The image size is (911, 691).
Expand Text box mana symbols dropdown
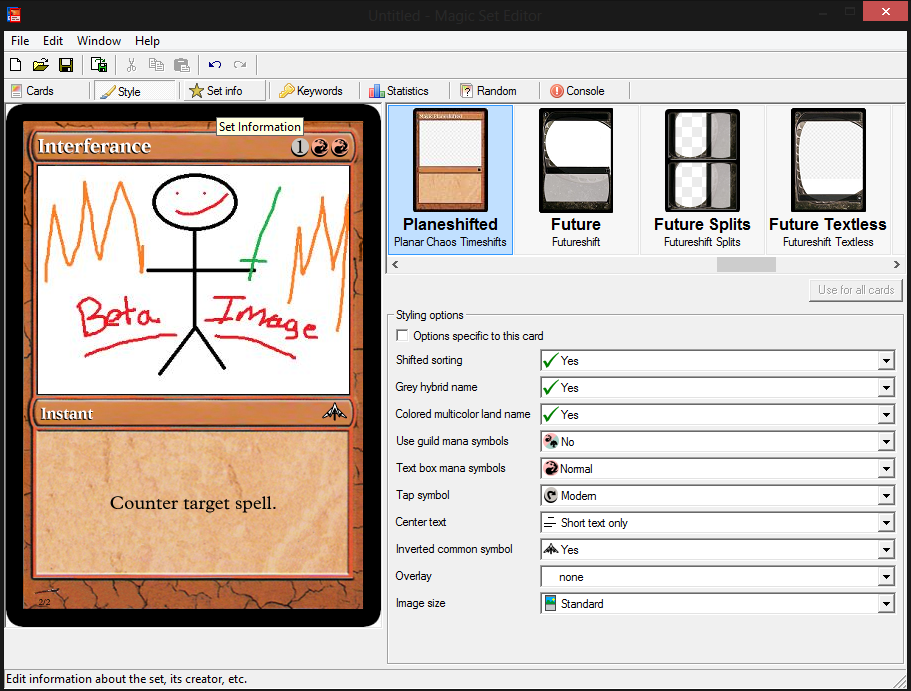886,469
